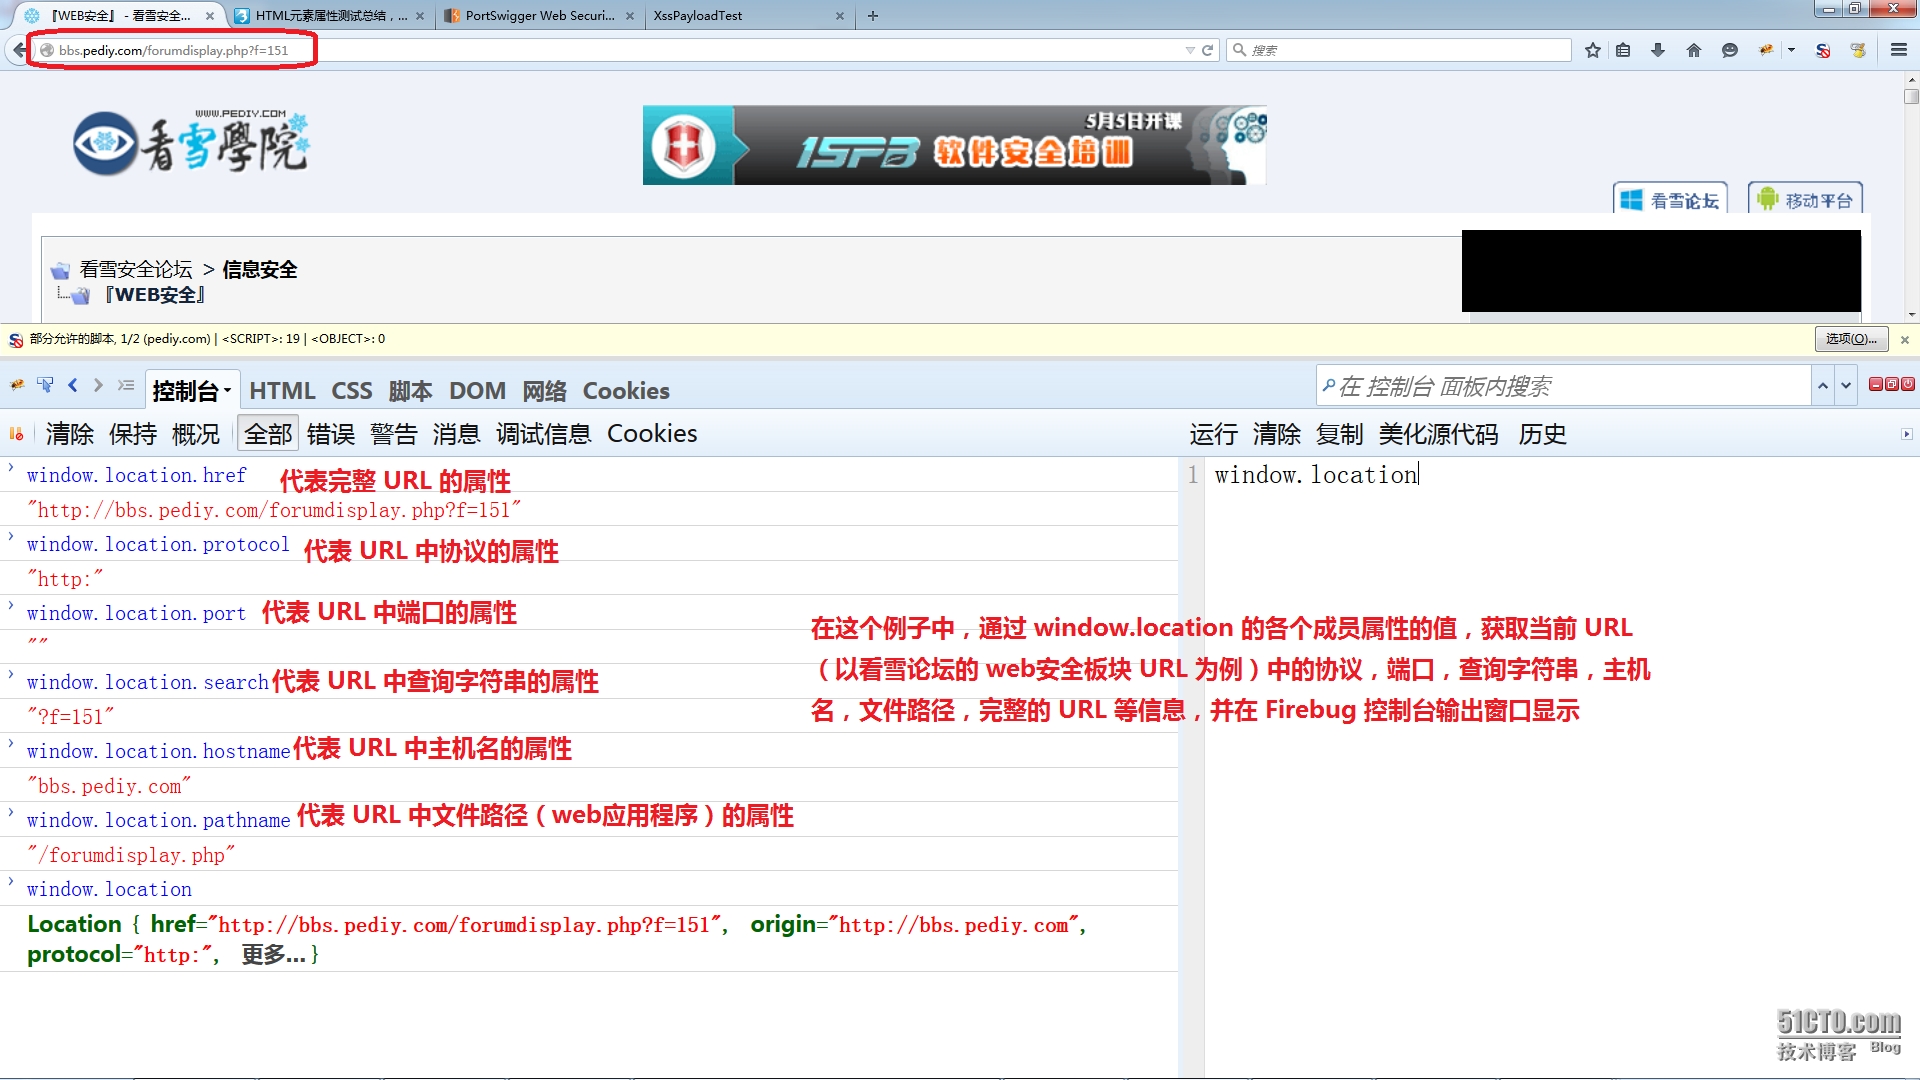Open the URL bar history dropdown
The image size is (1920, 1080).
pos(1189,50)
